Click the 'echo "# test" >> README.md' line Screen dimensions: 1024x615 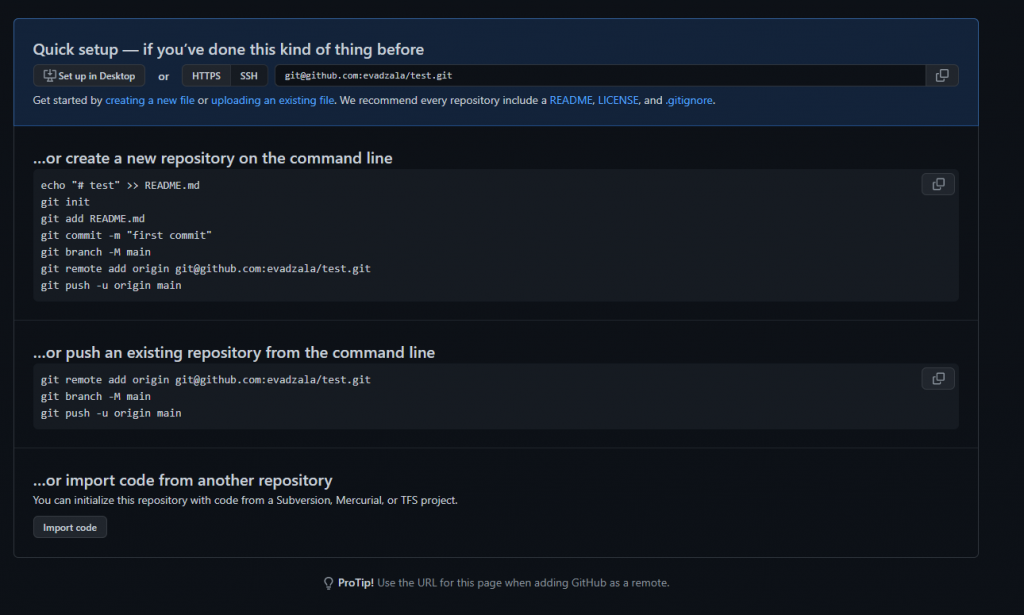120,185
